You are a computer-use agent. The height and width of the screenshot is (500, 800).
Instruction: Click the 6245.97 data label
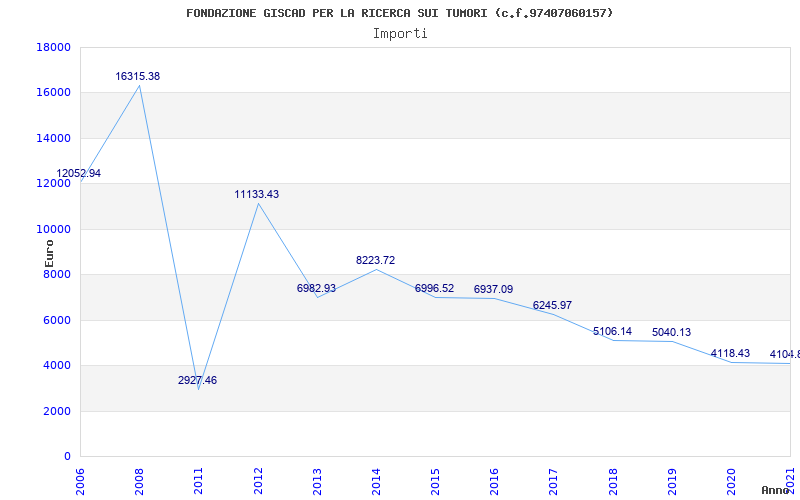click(552, 305)
